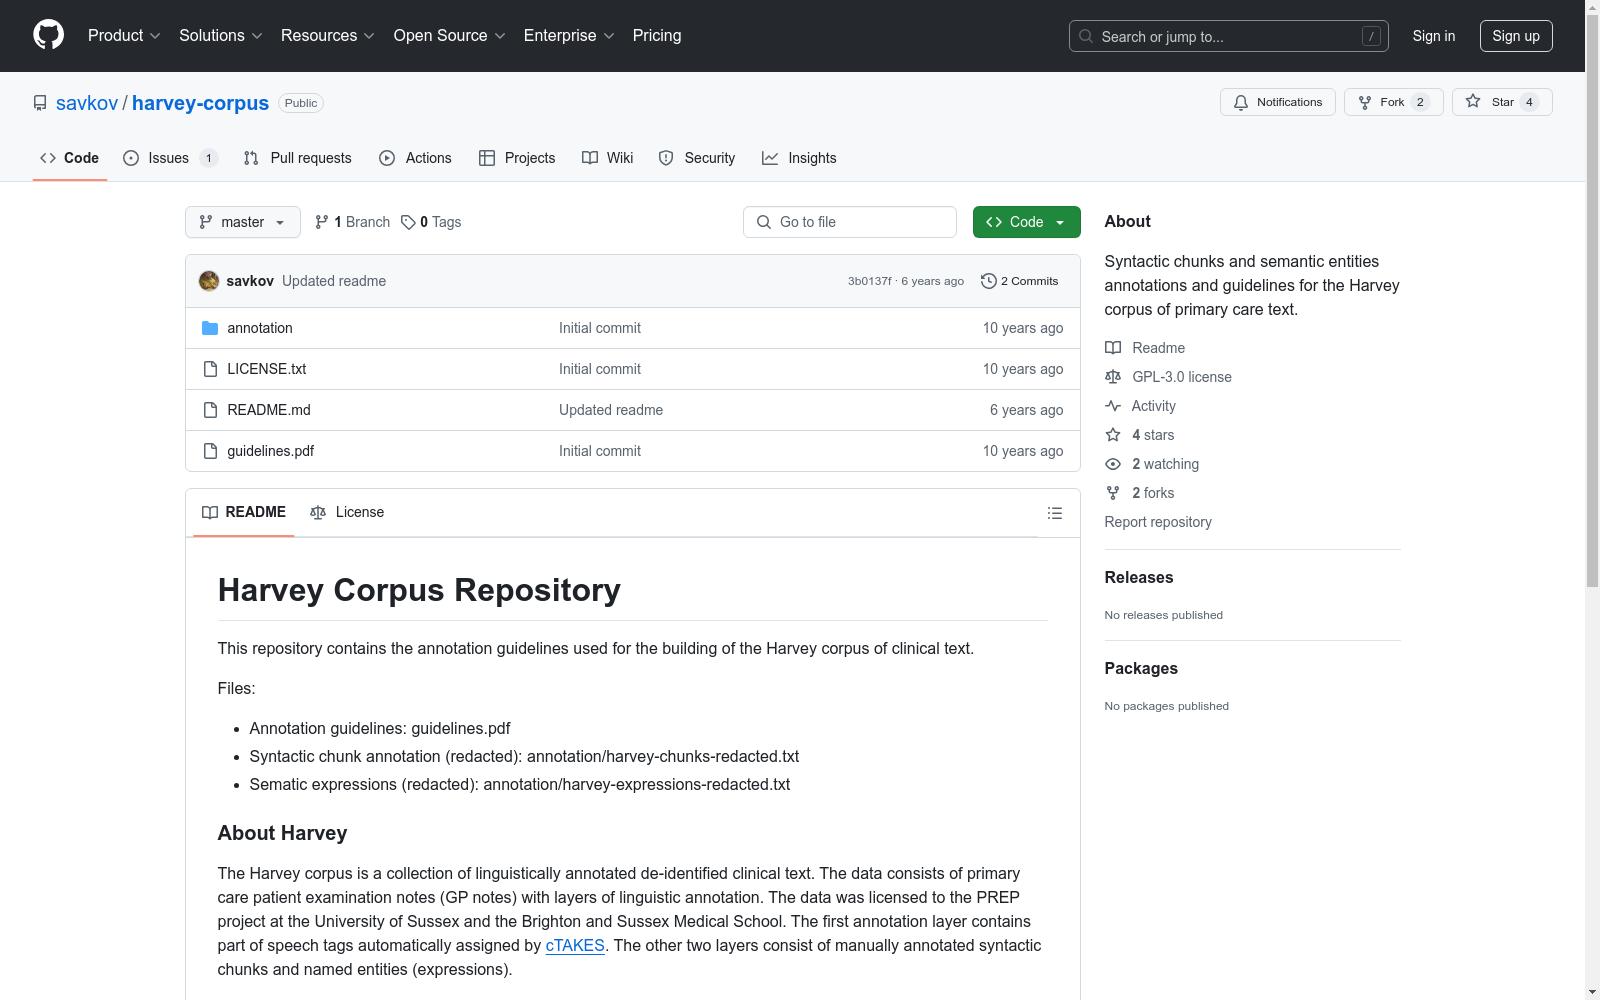1600x1000 pixels.
Task: Click savkov's avatar in commit row
Action: (x=209, y=281)
